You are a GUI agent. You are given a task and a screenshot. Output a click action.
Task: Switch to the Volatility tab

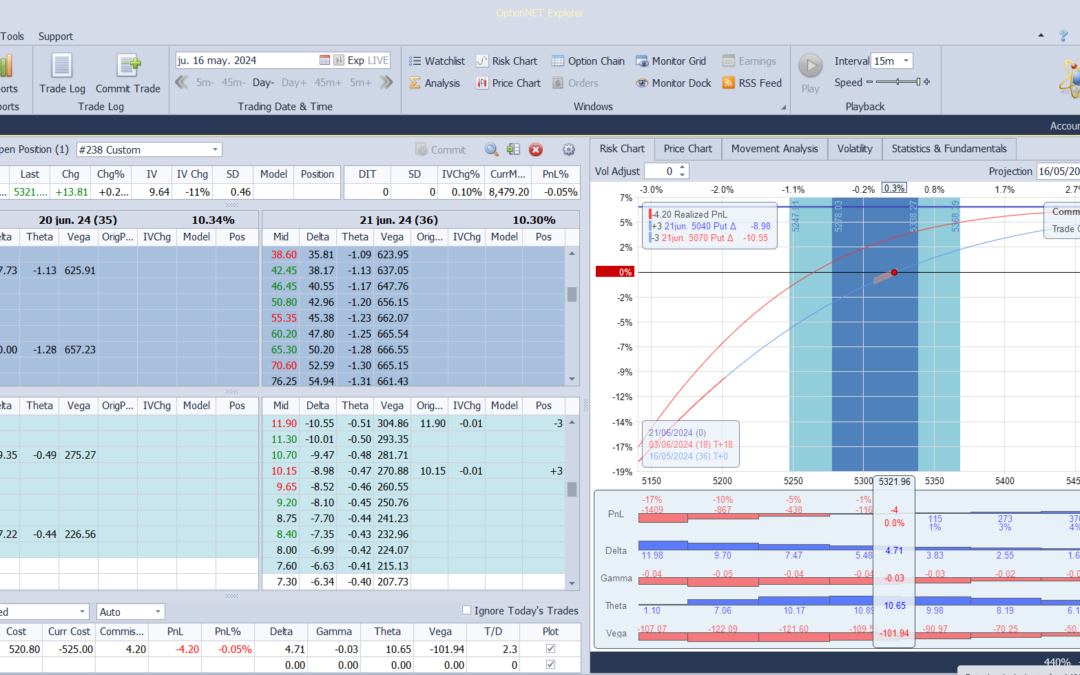point(855,149)
